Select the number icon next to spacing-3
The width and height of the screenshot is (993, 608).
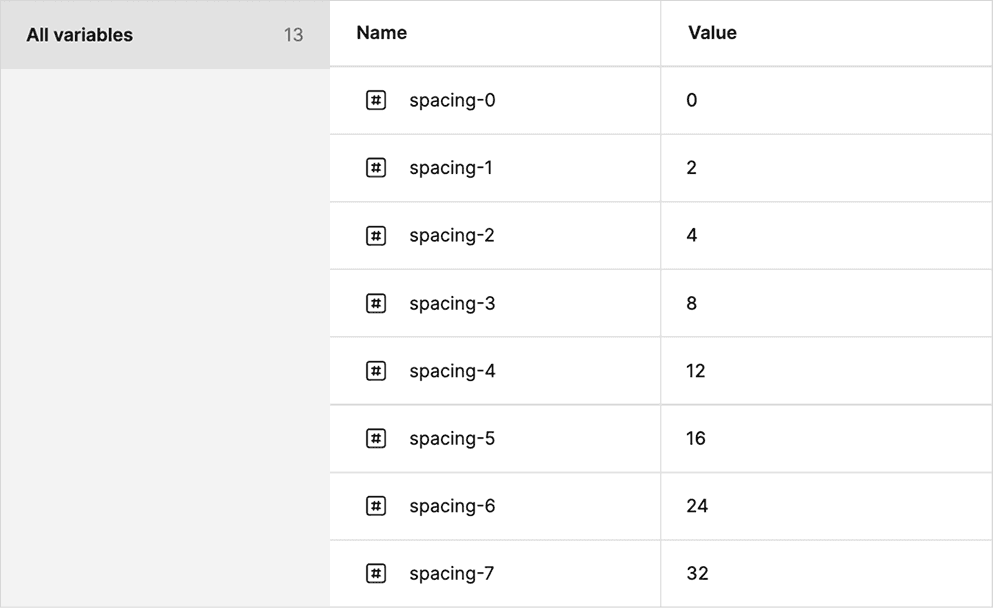376,303
